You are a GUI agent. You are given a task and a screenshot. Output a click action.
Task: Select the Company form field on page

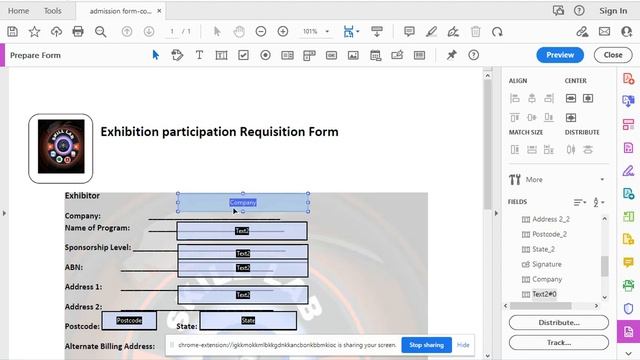pyautogui.click(x=243, y=202)
